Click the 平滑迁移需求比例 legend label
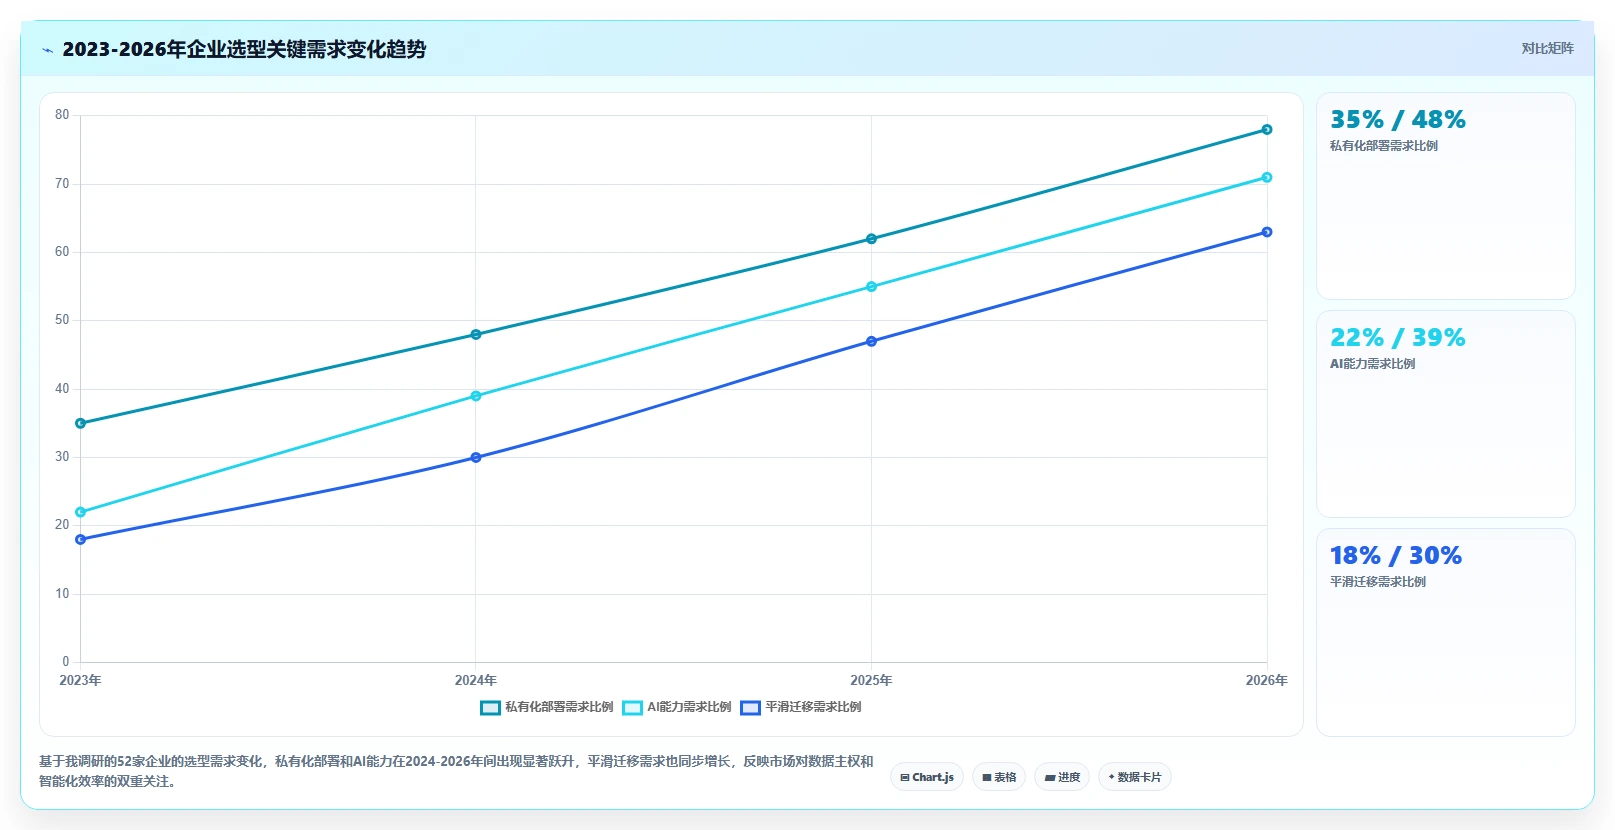 [x=813, y=707]
